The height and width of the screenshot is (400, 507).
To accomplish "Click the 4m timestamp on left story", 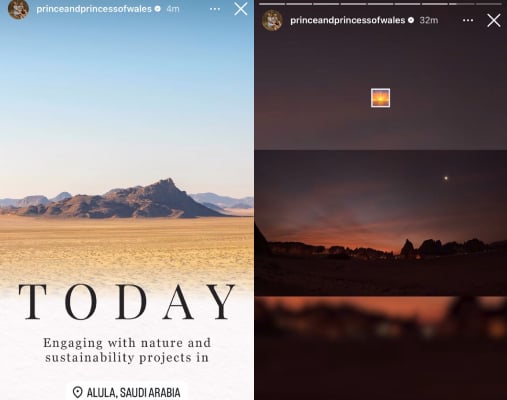I will [173, 9].
